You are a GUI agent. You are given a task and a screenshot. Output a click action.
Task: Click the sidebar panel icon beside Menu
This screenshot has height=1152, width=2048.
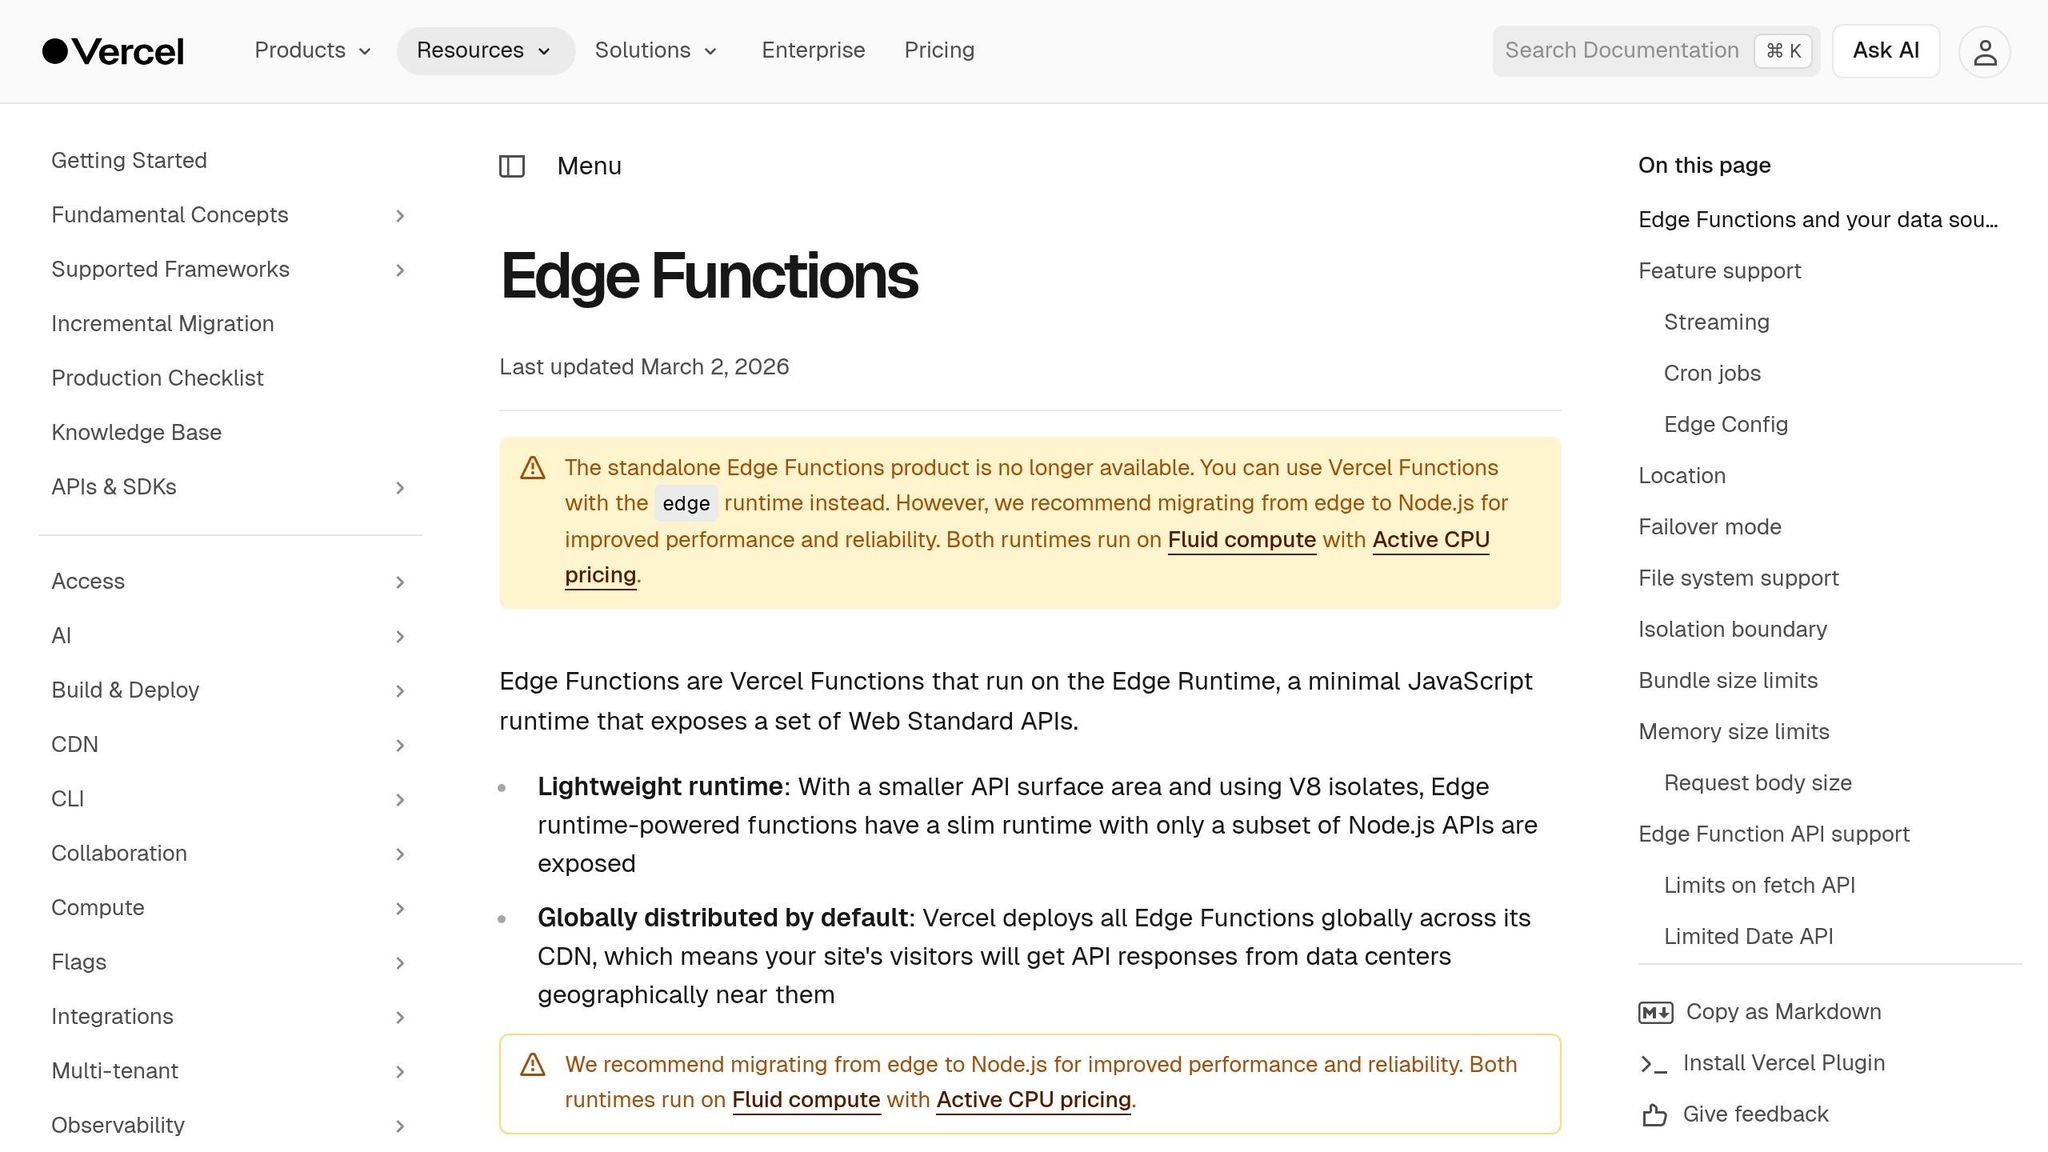(x=512, y=166)
